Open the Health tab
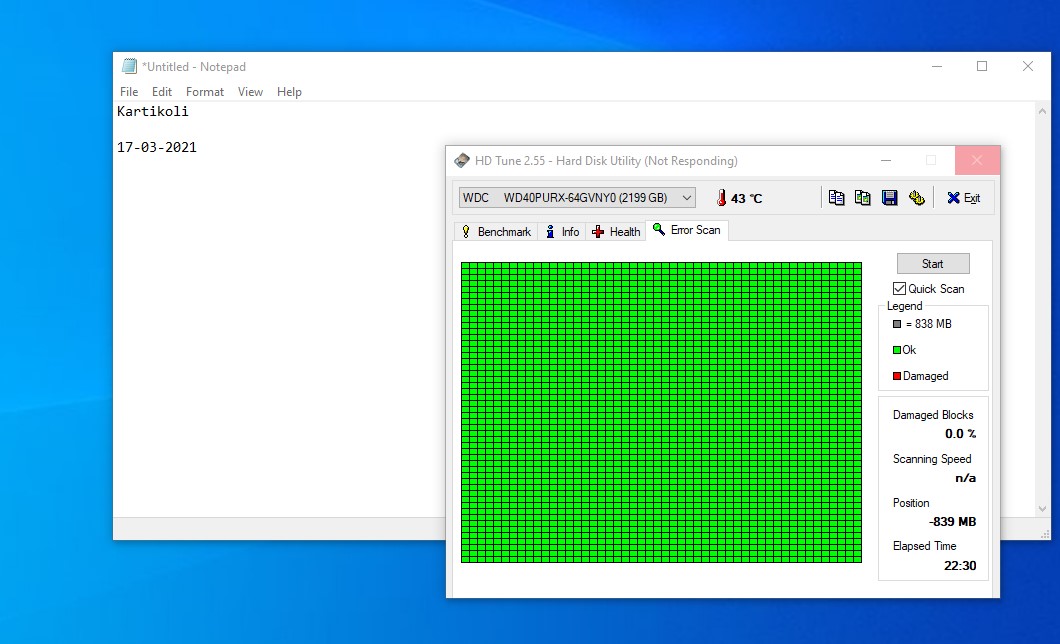The width and height of the screenshot is (1060, 644). [616, 232]
